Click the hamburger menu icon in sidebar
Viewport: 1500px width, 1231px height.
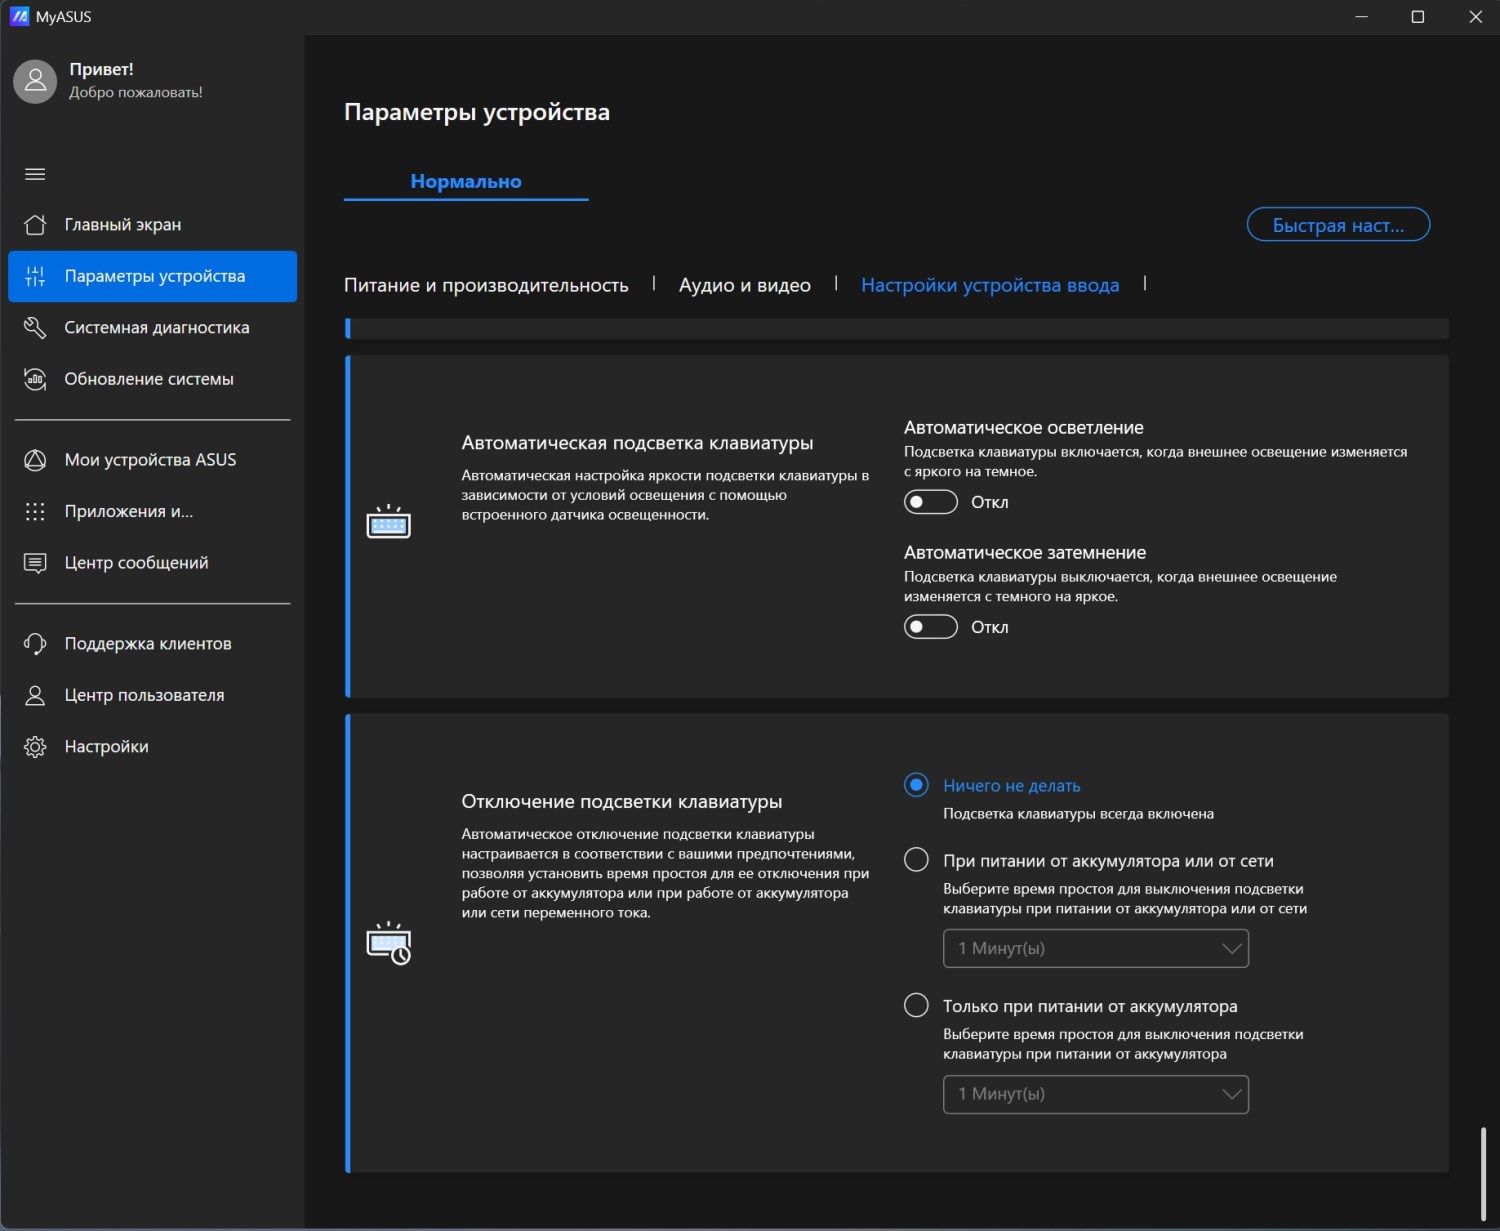click(35, 174)
